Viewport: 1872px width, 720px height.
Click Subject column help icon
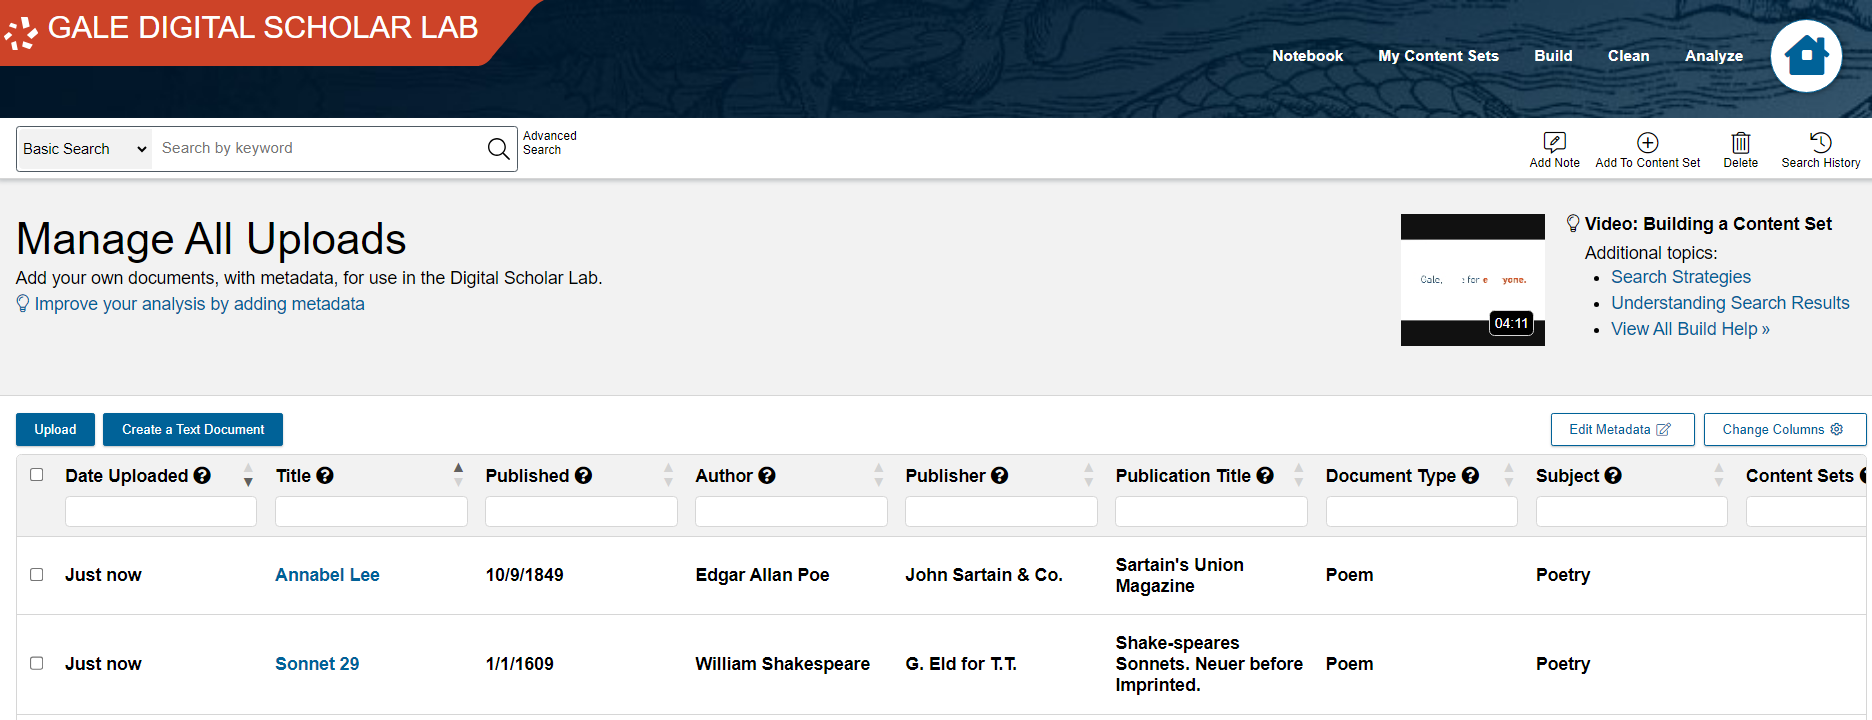click(1613, 476)
